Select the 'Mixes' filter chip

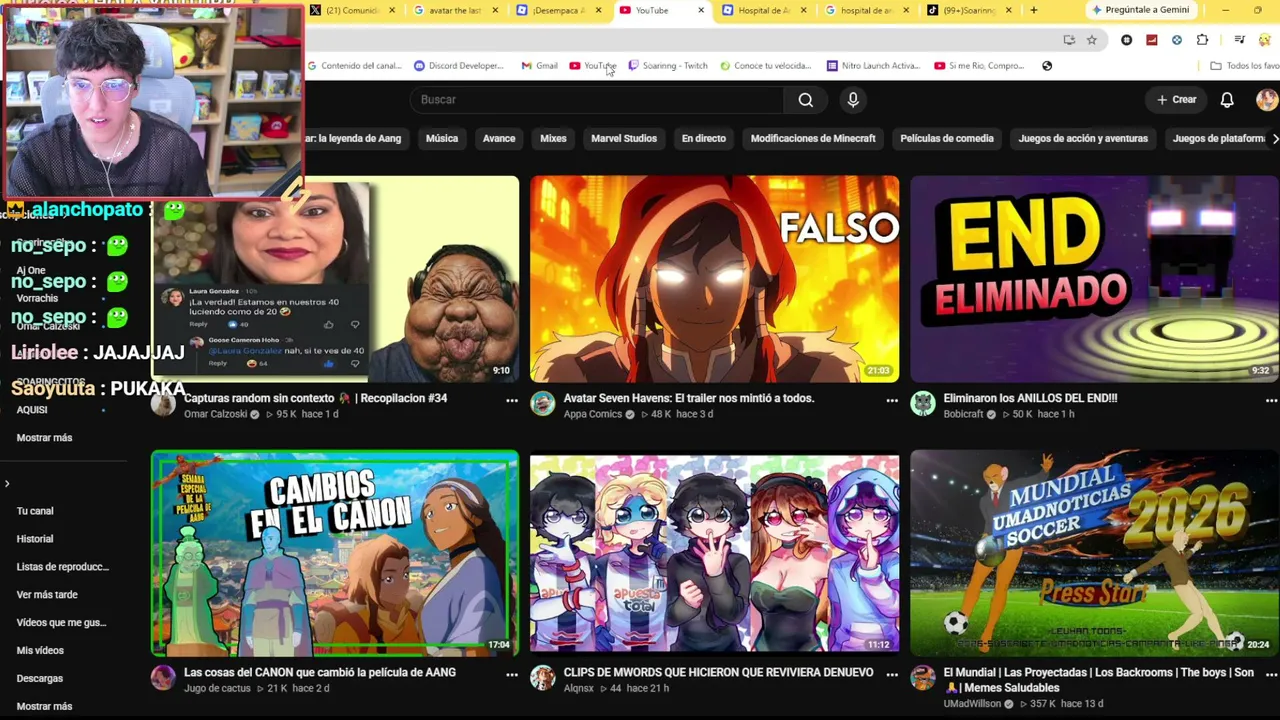(x=553, y=139)
